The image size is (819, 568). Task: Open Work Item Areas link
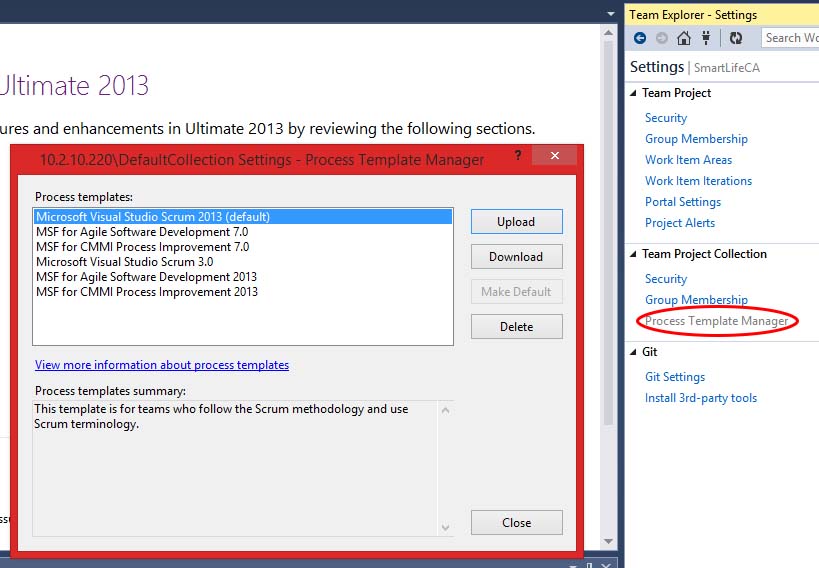688,160
